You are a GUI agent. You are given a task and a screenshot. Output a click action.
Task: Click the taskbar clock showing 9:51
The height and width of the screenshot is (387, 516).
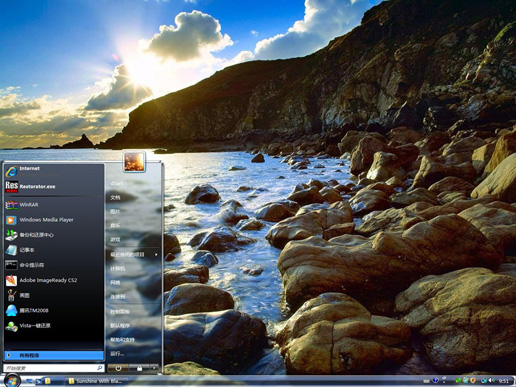pyautogui.click(x=503, y=381)
